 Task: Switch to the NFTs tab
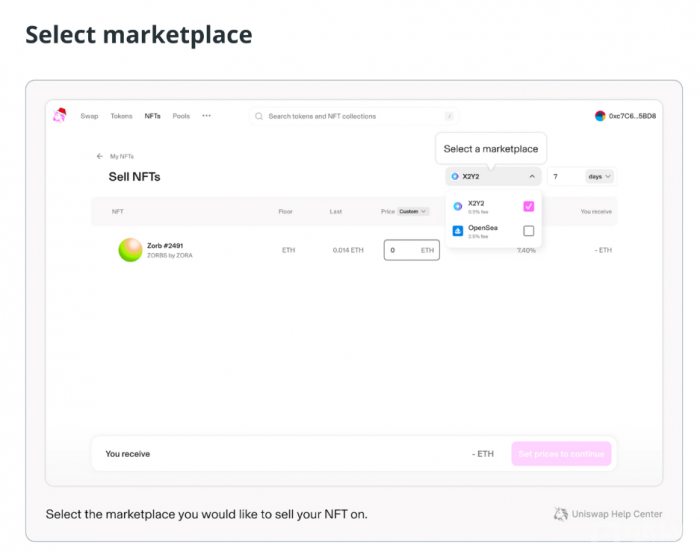point(152,116)
